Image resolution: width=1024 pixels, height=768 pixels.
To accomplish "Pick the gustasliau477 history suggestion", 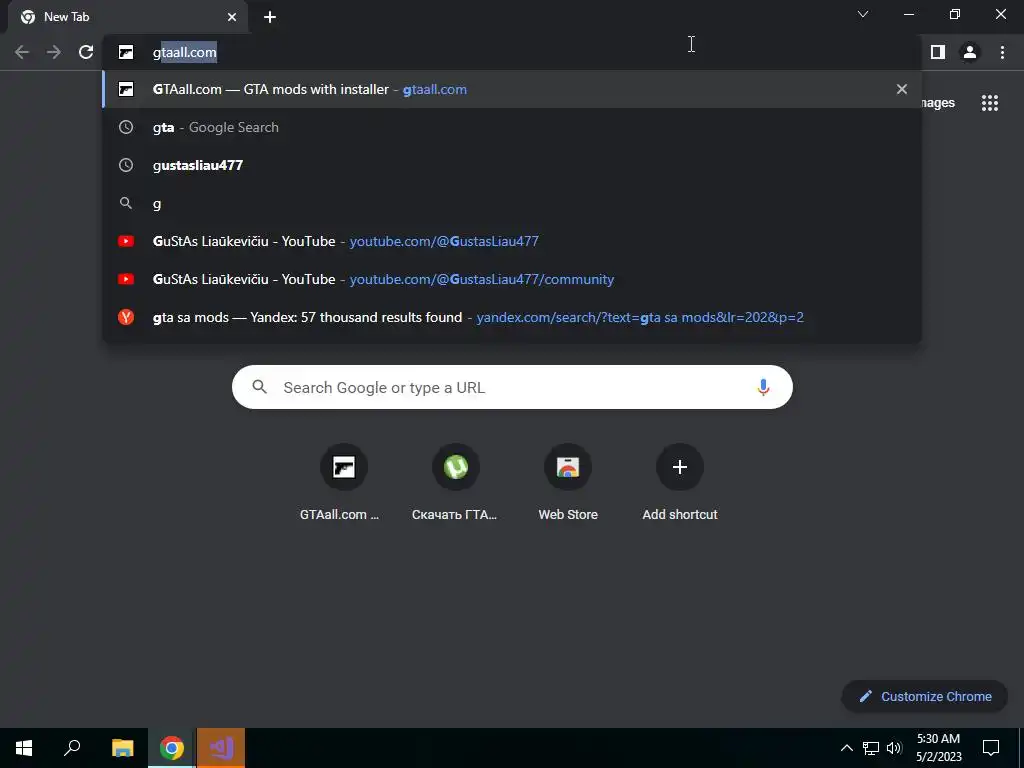I will [511, 165].
